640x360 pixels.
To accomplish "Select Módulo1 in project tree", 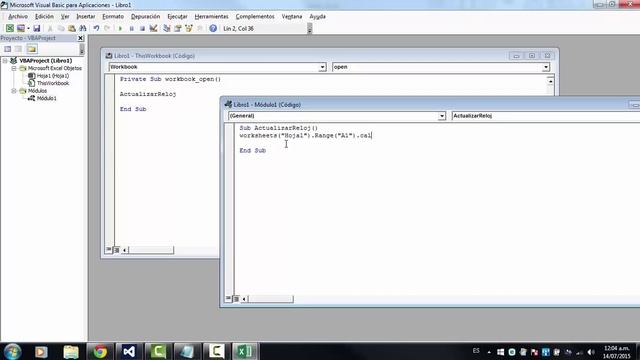I will tap(47, 98).
